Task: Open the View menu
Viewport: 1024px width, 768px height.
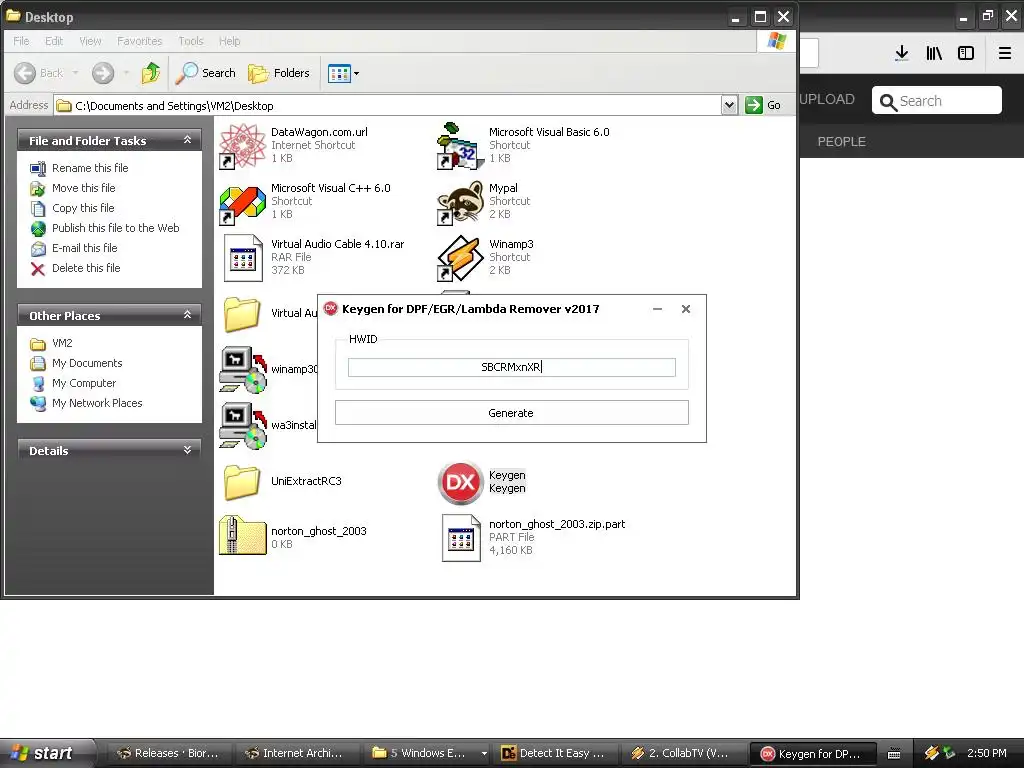Action: [x=90, y=41]
